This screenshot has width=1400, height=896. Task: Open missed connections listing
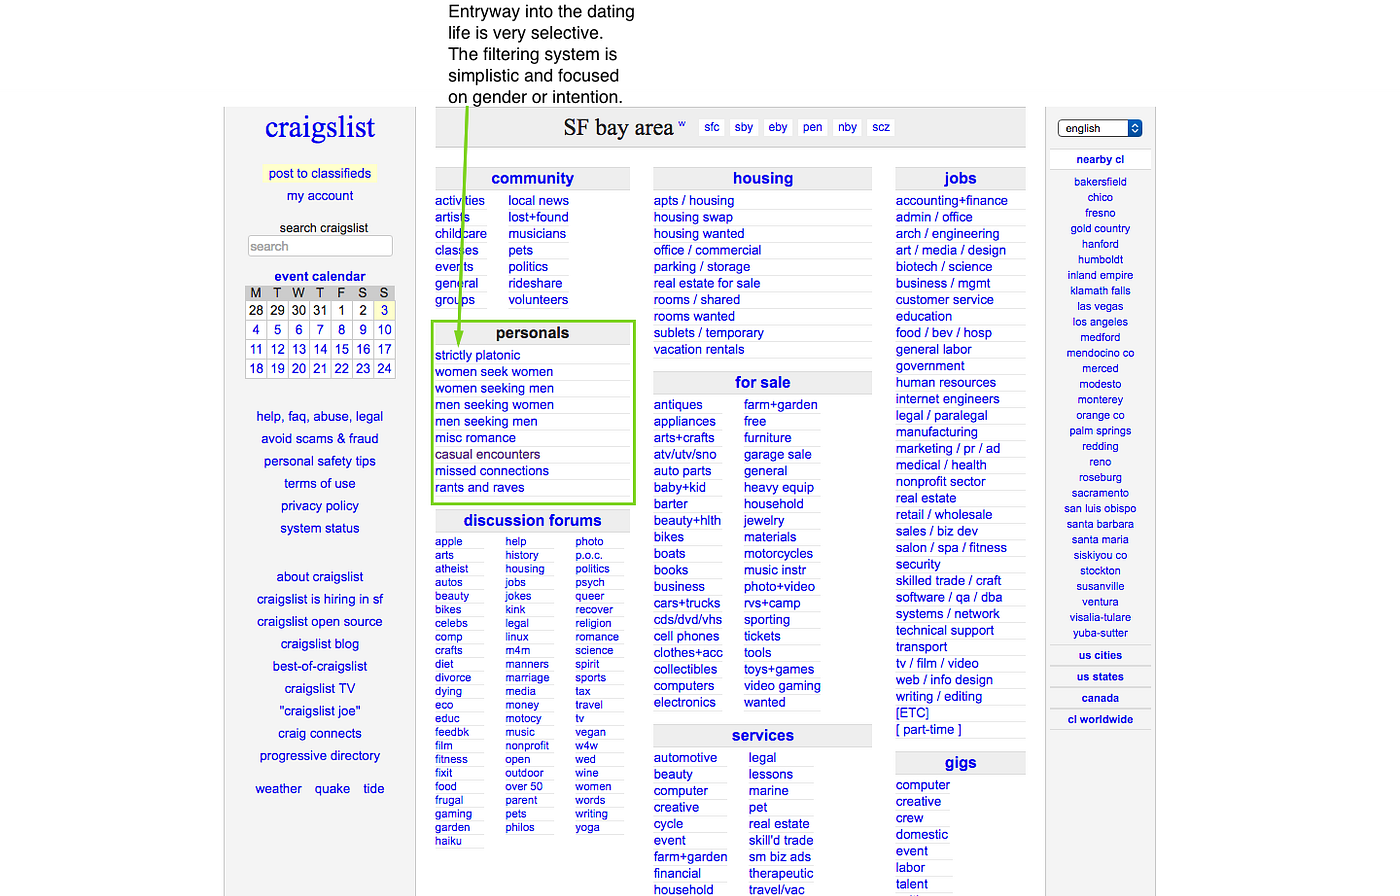click(492, 471)
